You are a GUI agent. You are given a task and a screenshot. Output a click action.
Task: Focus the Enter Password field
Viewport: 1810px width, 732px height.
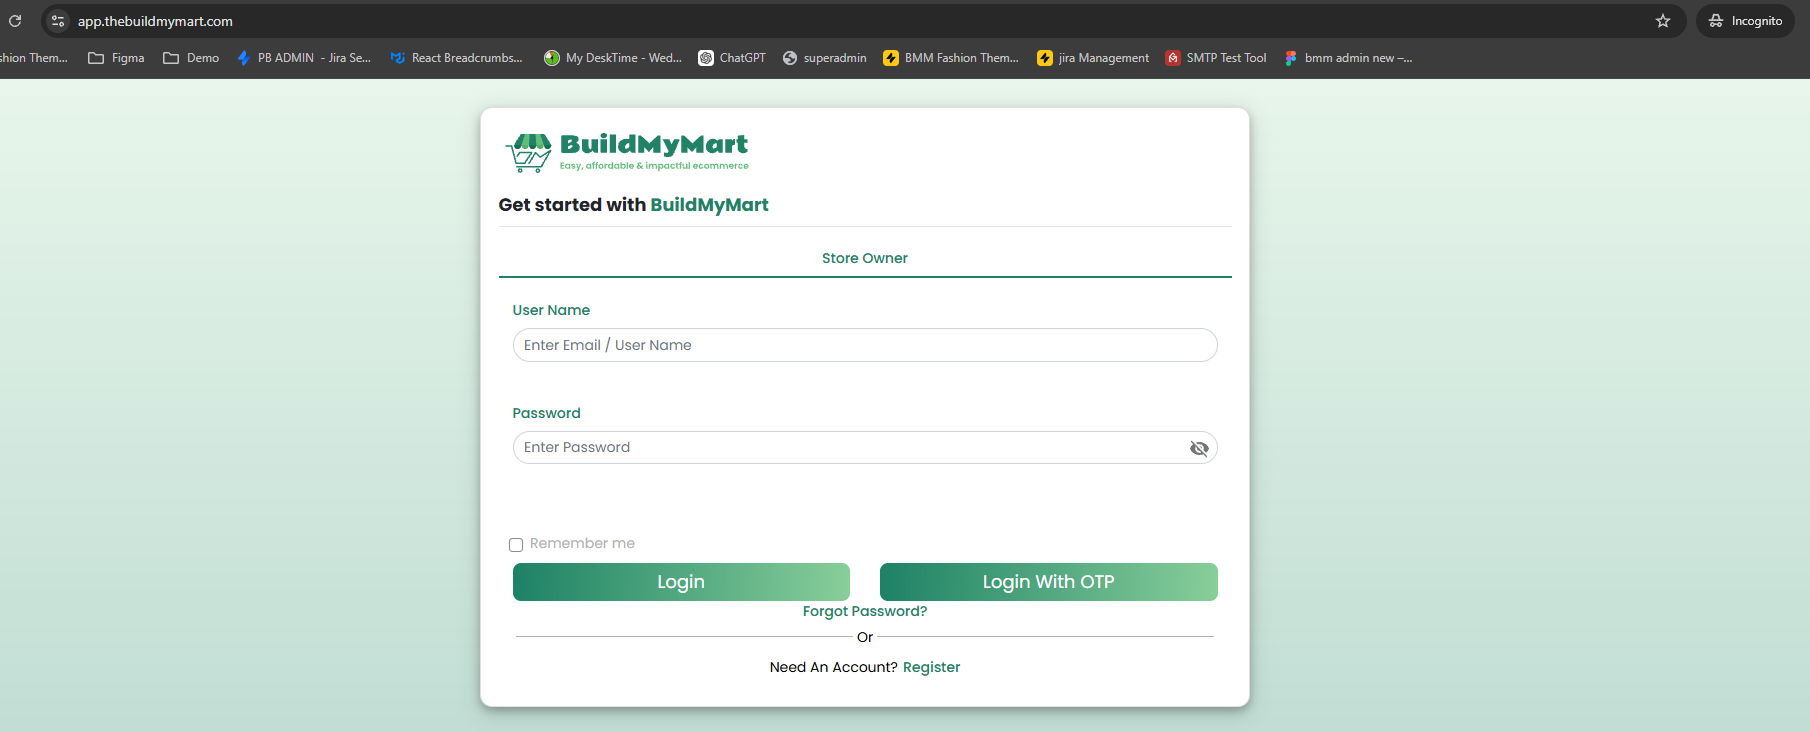[x=865, y=447]
